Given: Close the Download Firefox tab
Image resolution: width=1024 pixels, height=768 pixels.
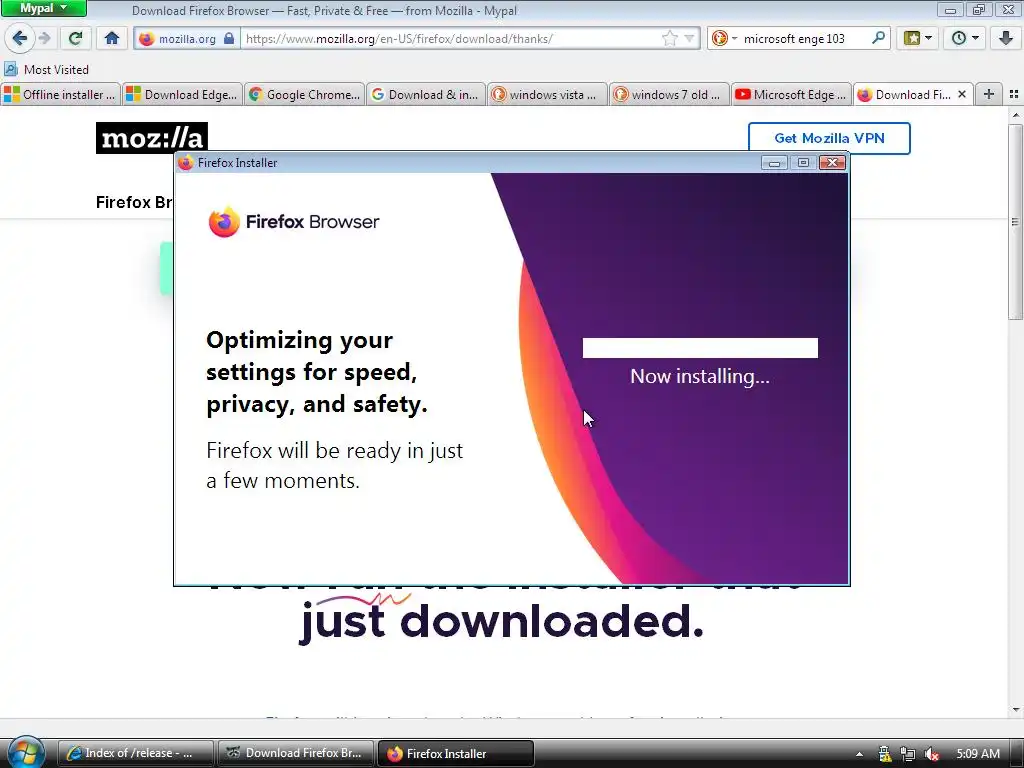Looking at the screenshot, I should (x=962, y=95).
